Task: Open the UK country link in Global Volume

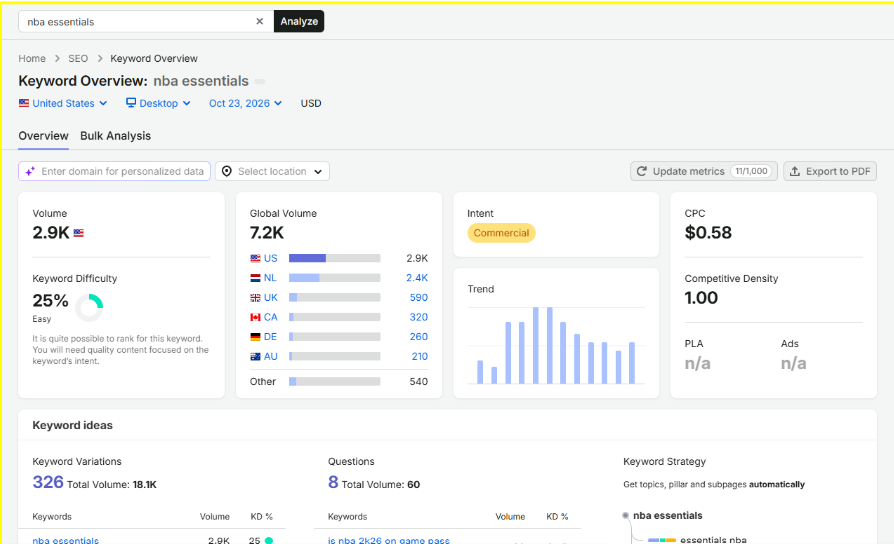Action: (271, 298)
